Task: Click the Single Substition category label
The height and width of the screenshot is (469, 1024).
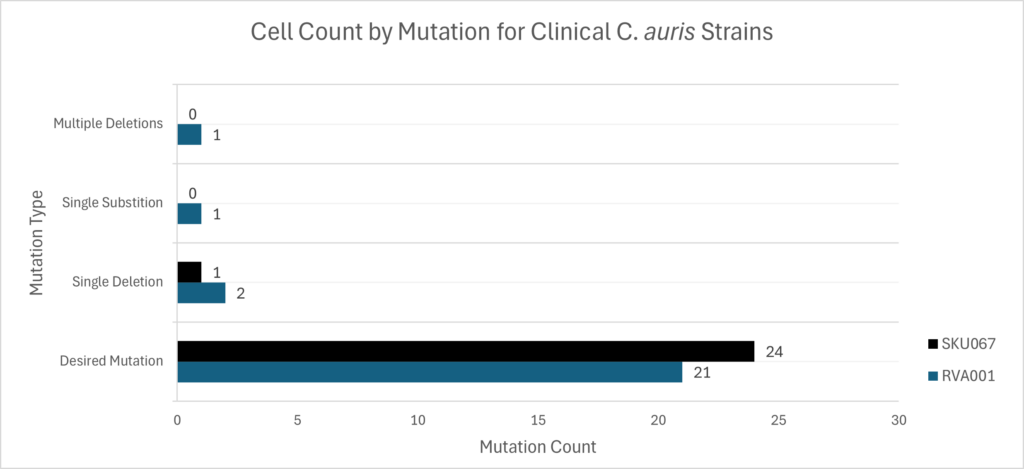Action: pos(112,203)
